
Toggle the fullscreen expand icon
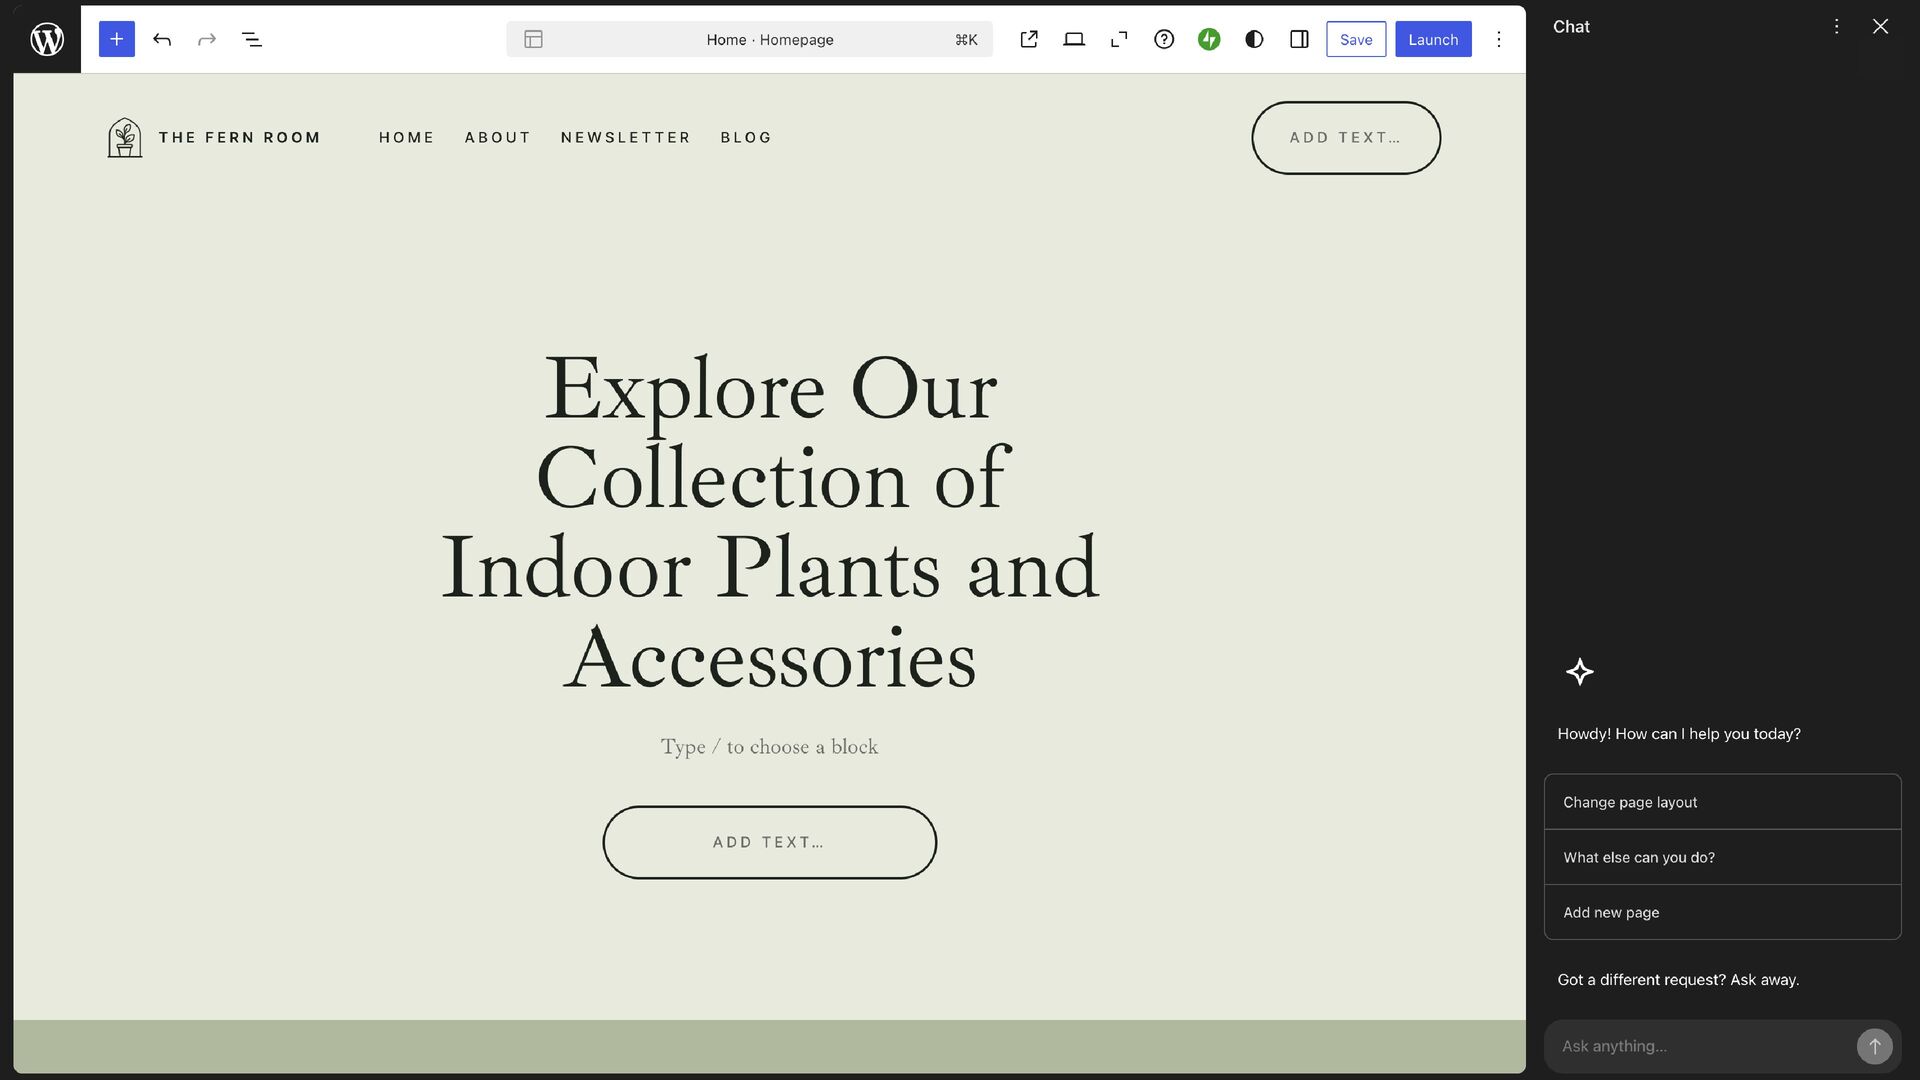[x=1119, y=39]
